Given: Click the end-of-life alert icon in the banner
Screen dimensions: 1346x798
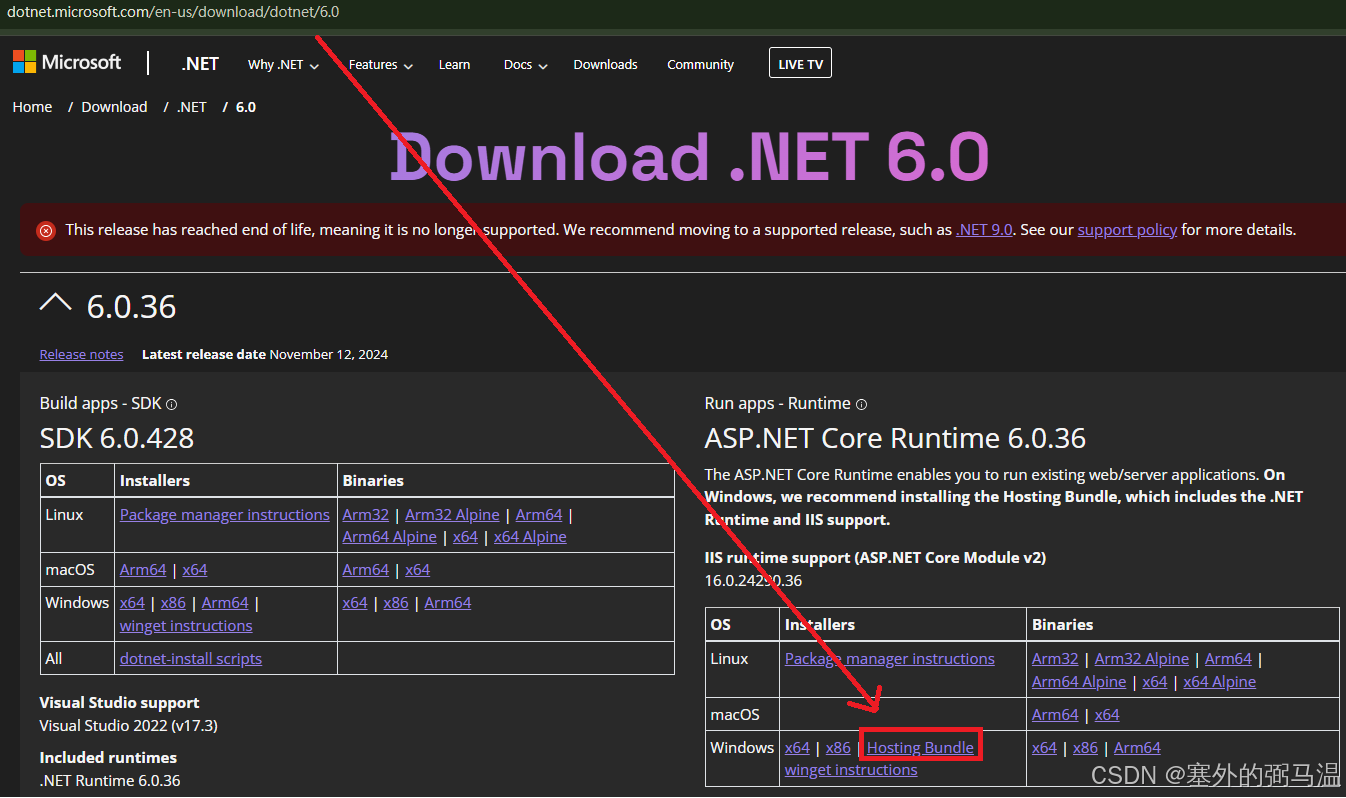Looking at the screenshot, I should click(45, 230).
